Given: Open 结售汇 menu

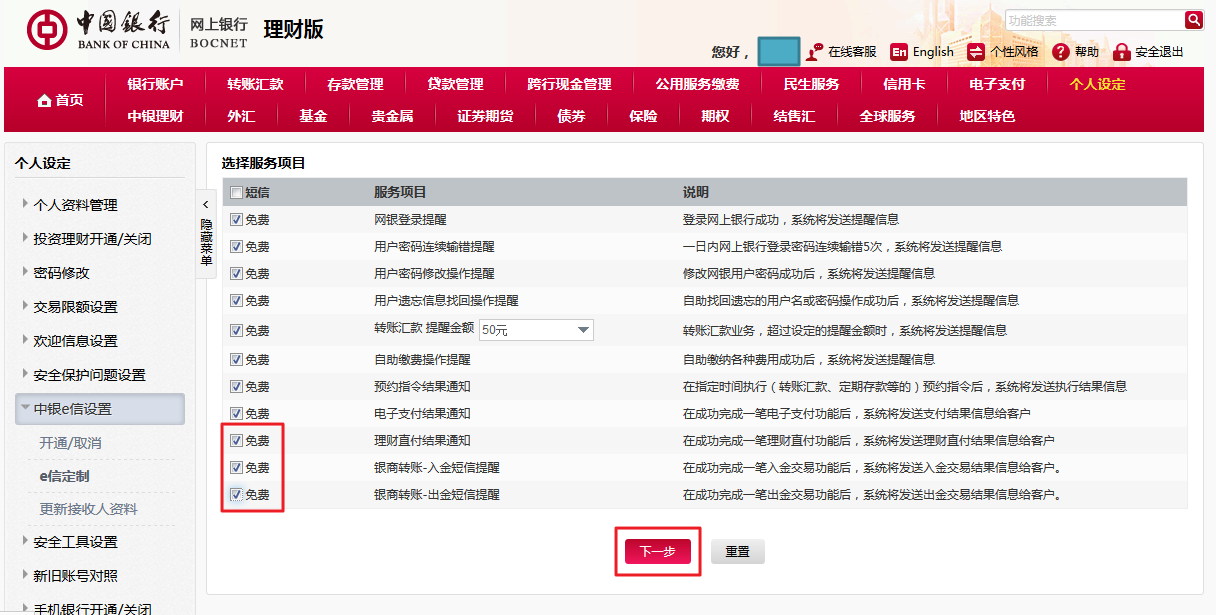Looking at the screenshot, I should (794, 116).
